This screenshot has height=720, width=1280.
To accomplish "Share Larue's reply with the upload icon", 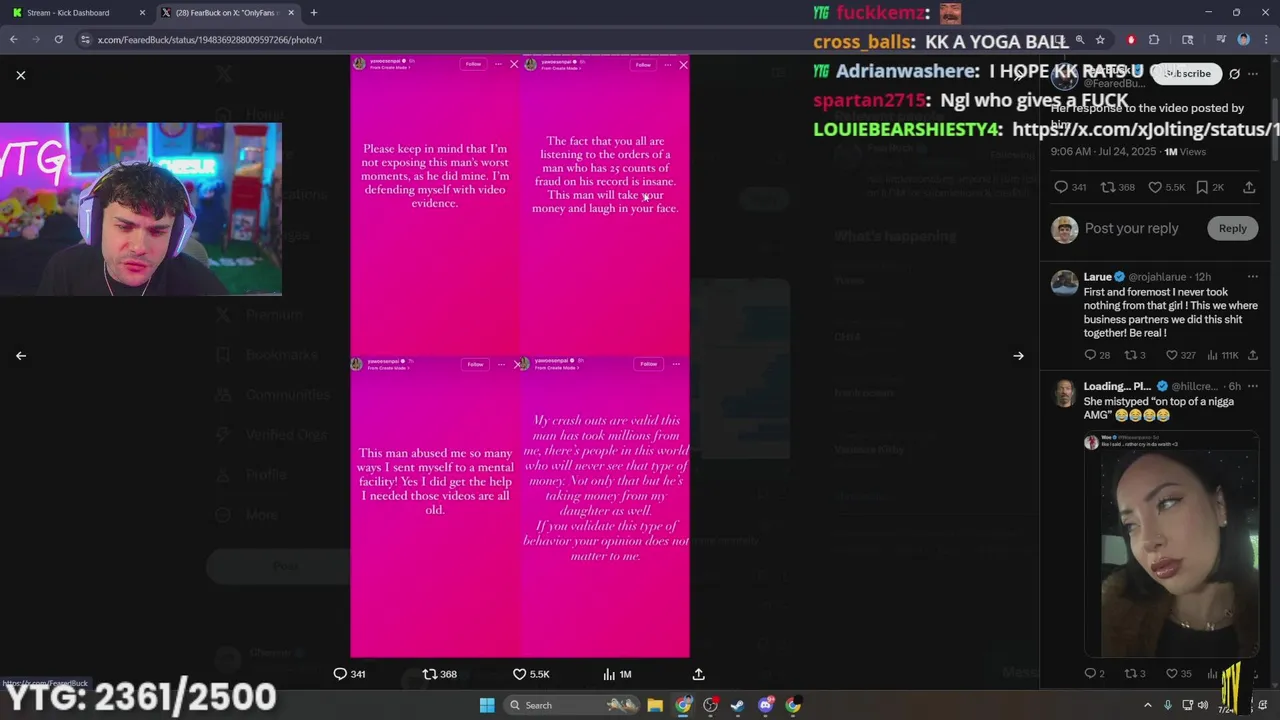I will 1252,355.
